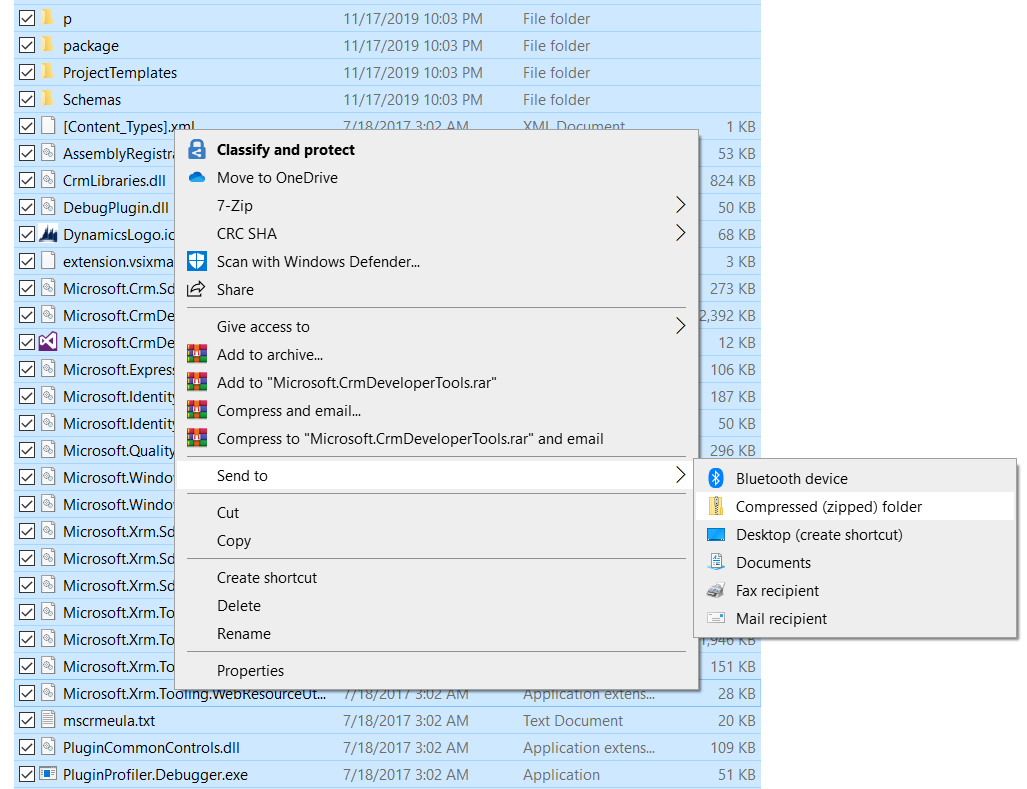This screenshot has width=1027, height=789.
Task: Choose Move to OneDrive
Action: [277, 177]
